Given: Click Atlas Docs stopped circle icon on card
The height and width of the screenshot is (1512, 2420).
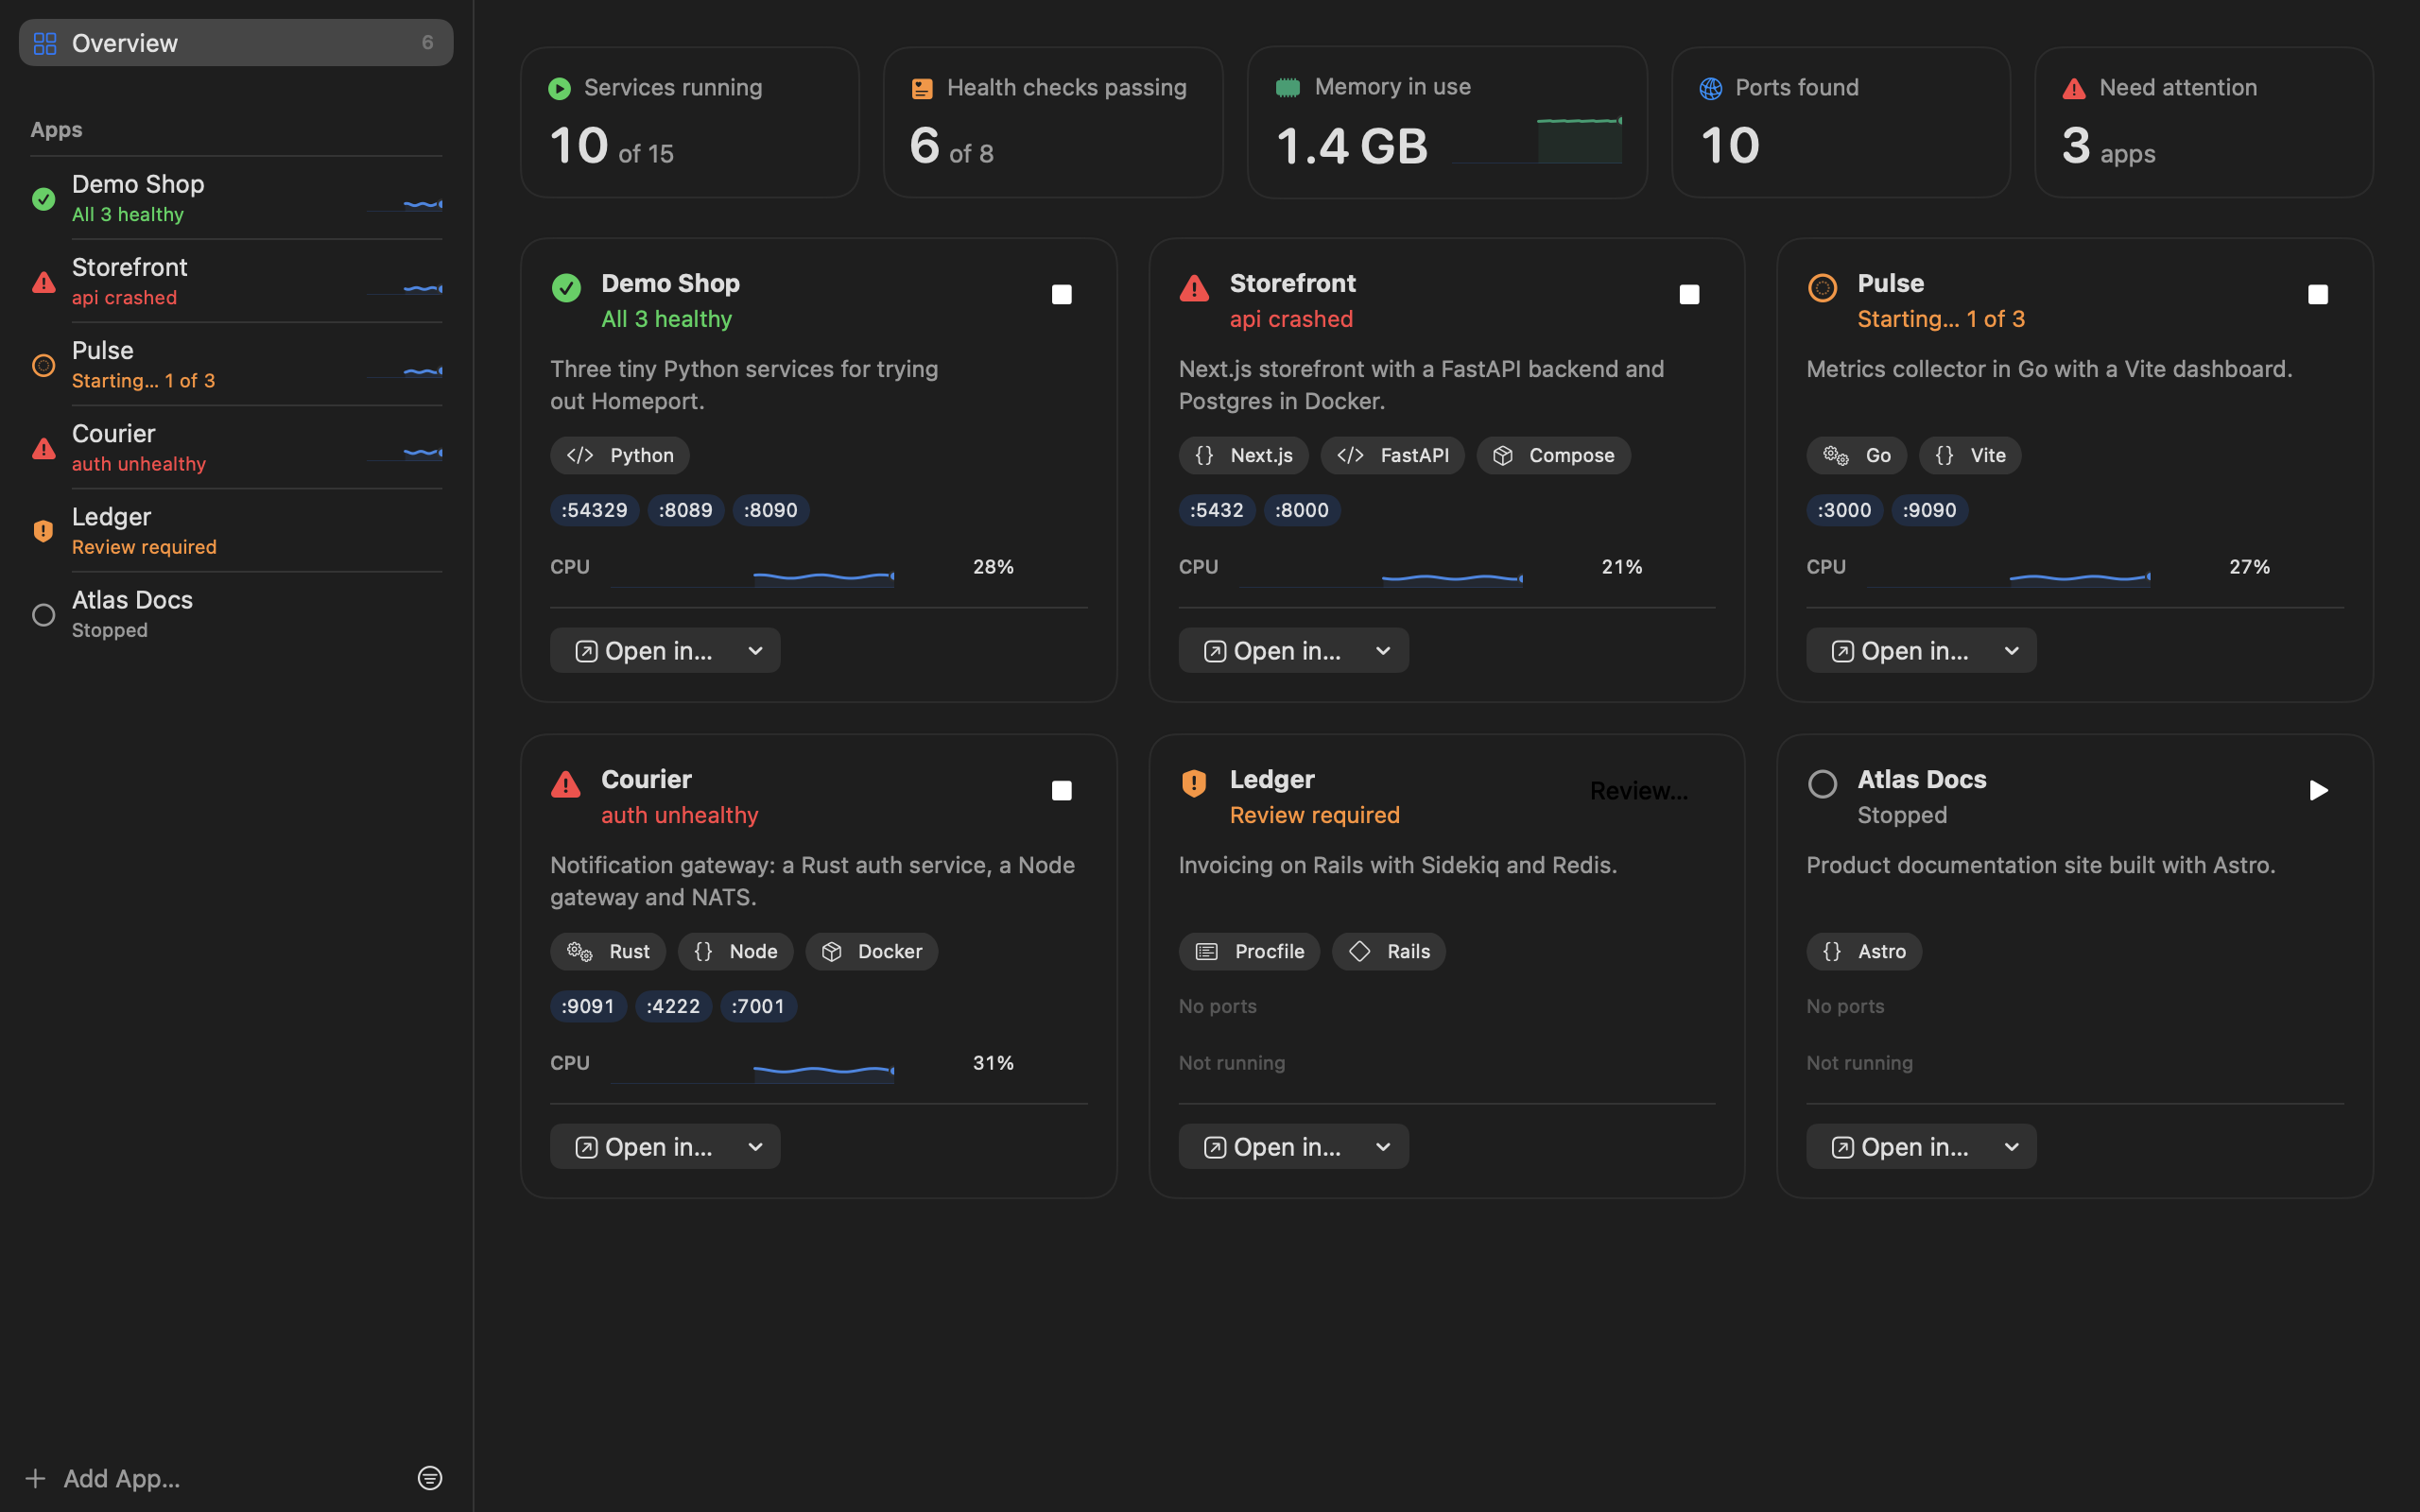Looking at the screenshot, I should (1822, 784).
